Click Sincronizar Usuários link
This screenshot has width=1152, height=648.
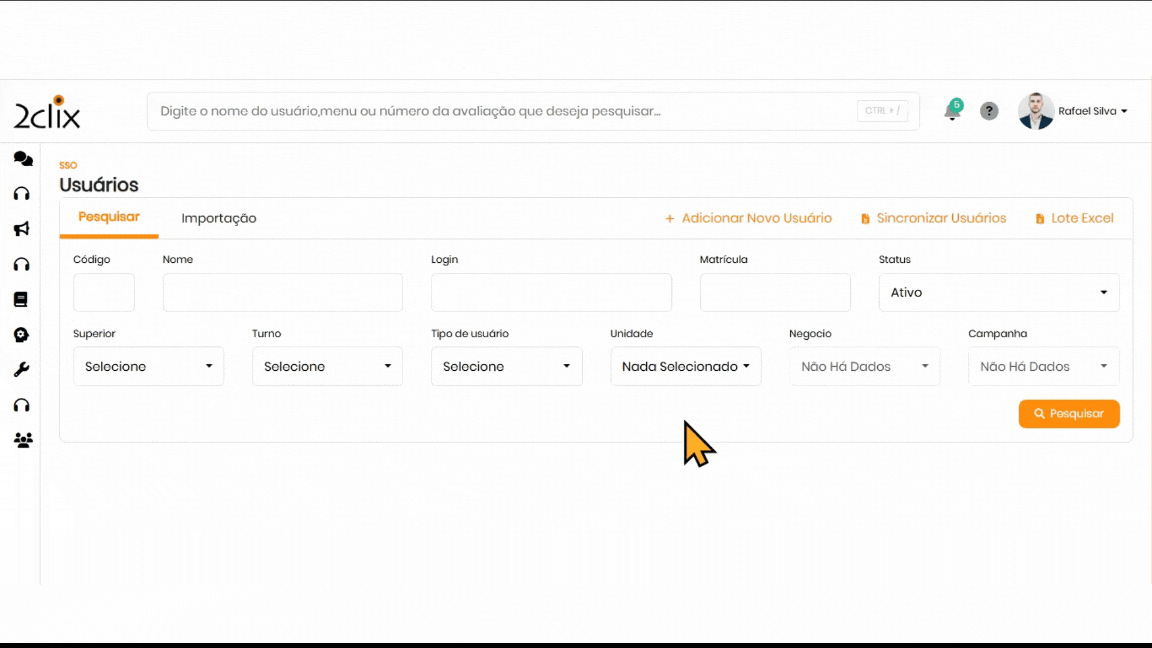coord(934,218)
